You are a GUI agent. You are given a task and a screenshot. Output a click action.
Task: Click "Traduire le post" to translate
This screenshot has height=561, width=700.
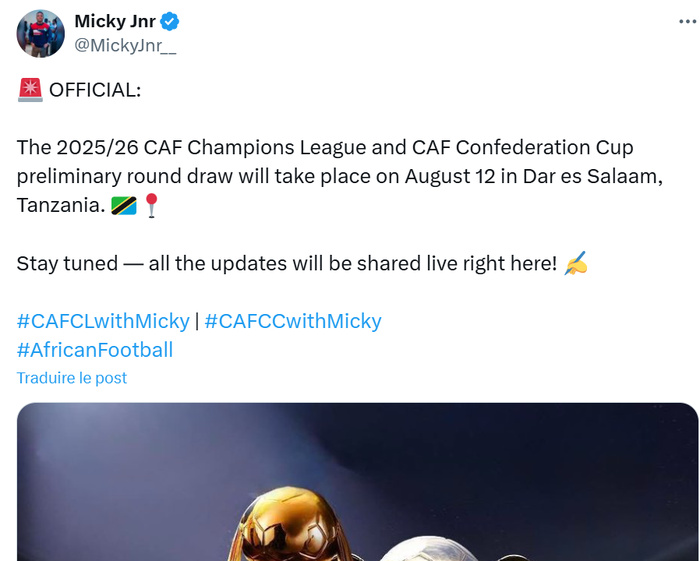pos(72,378)
